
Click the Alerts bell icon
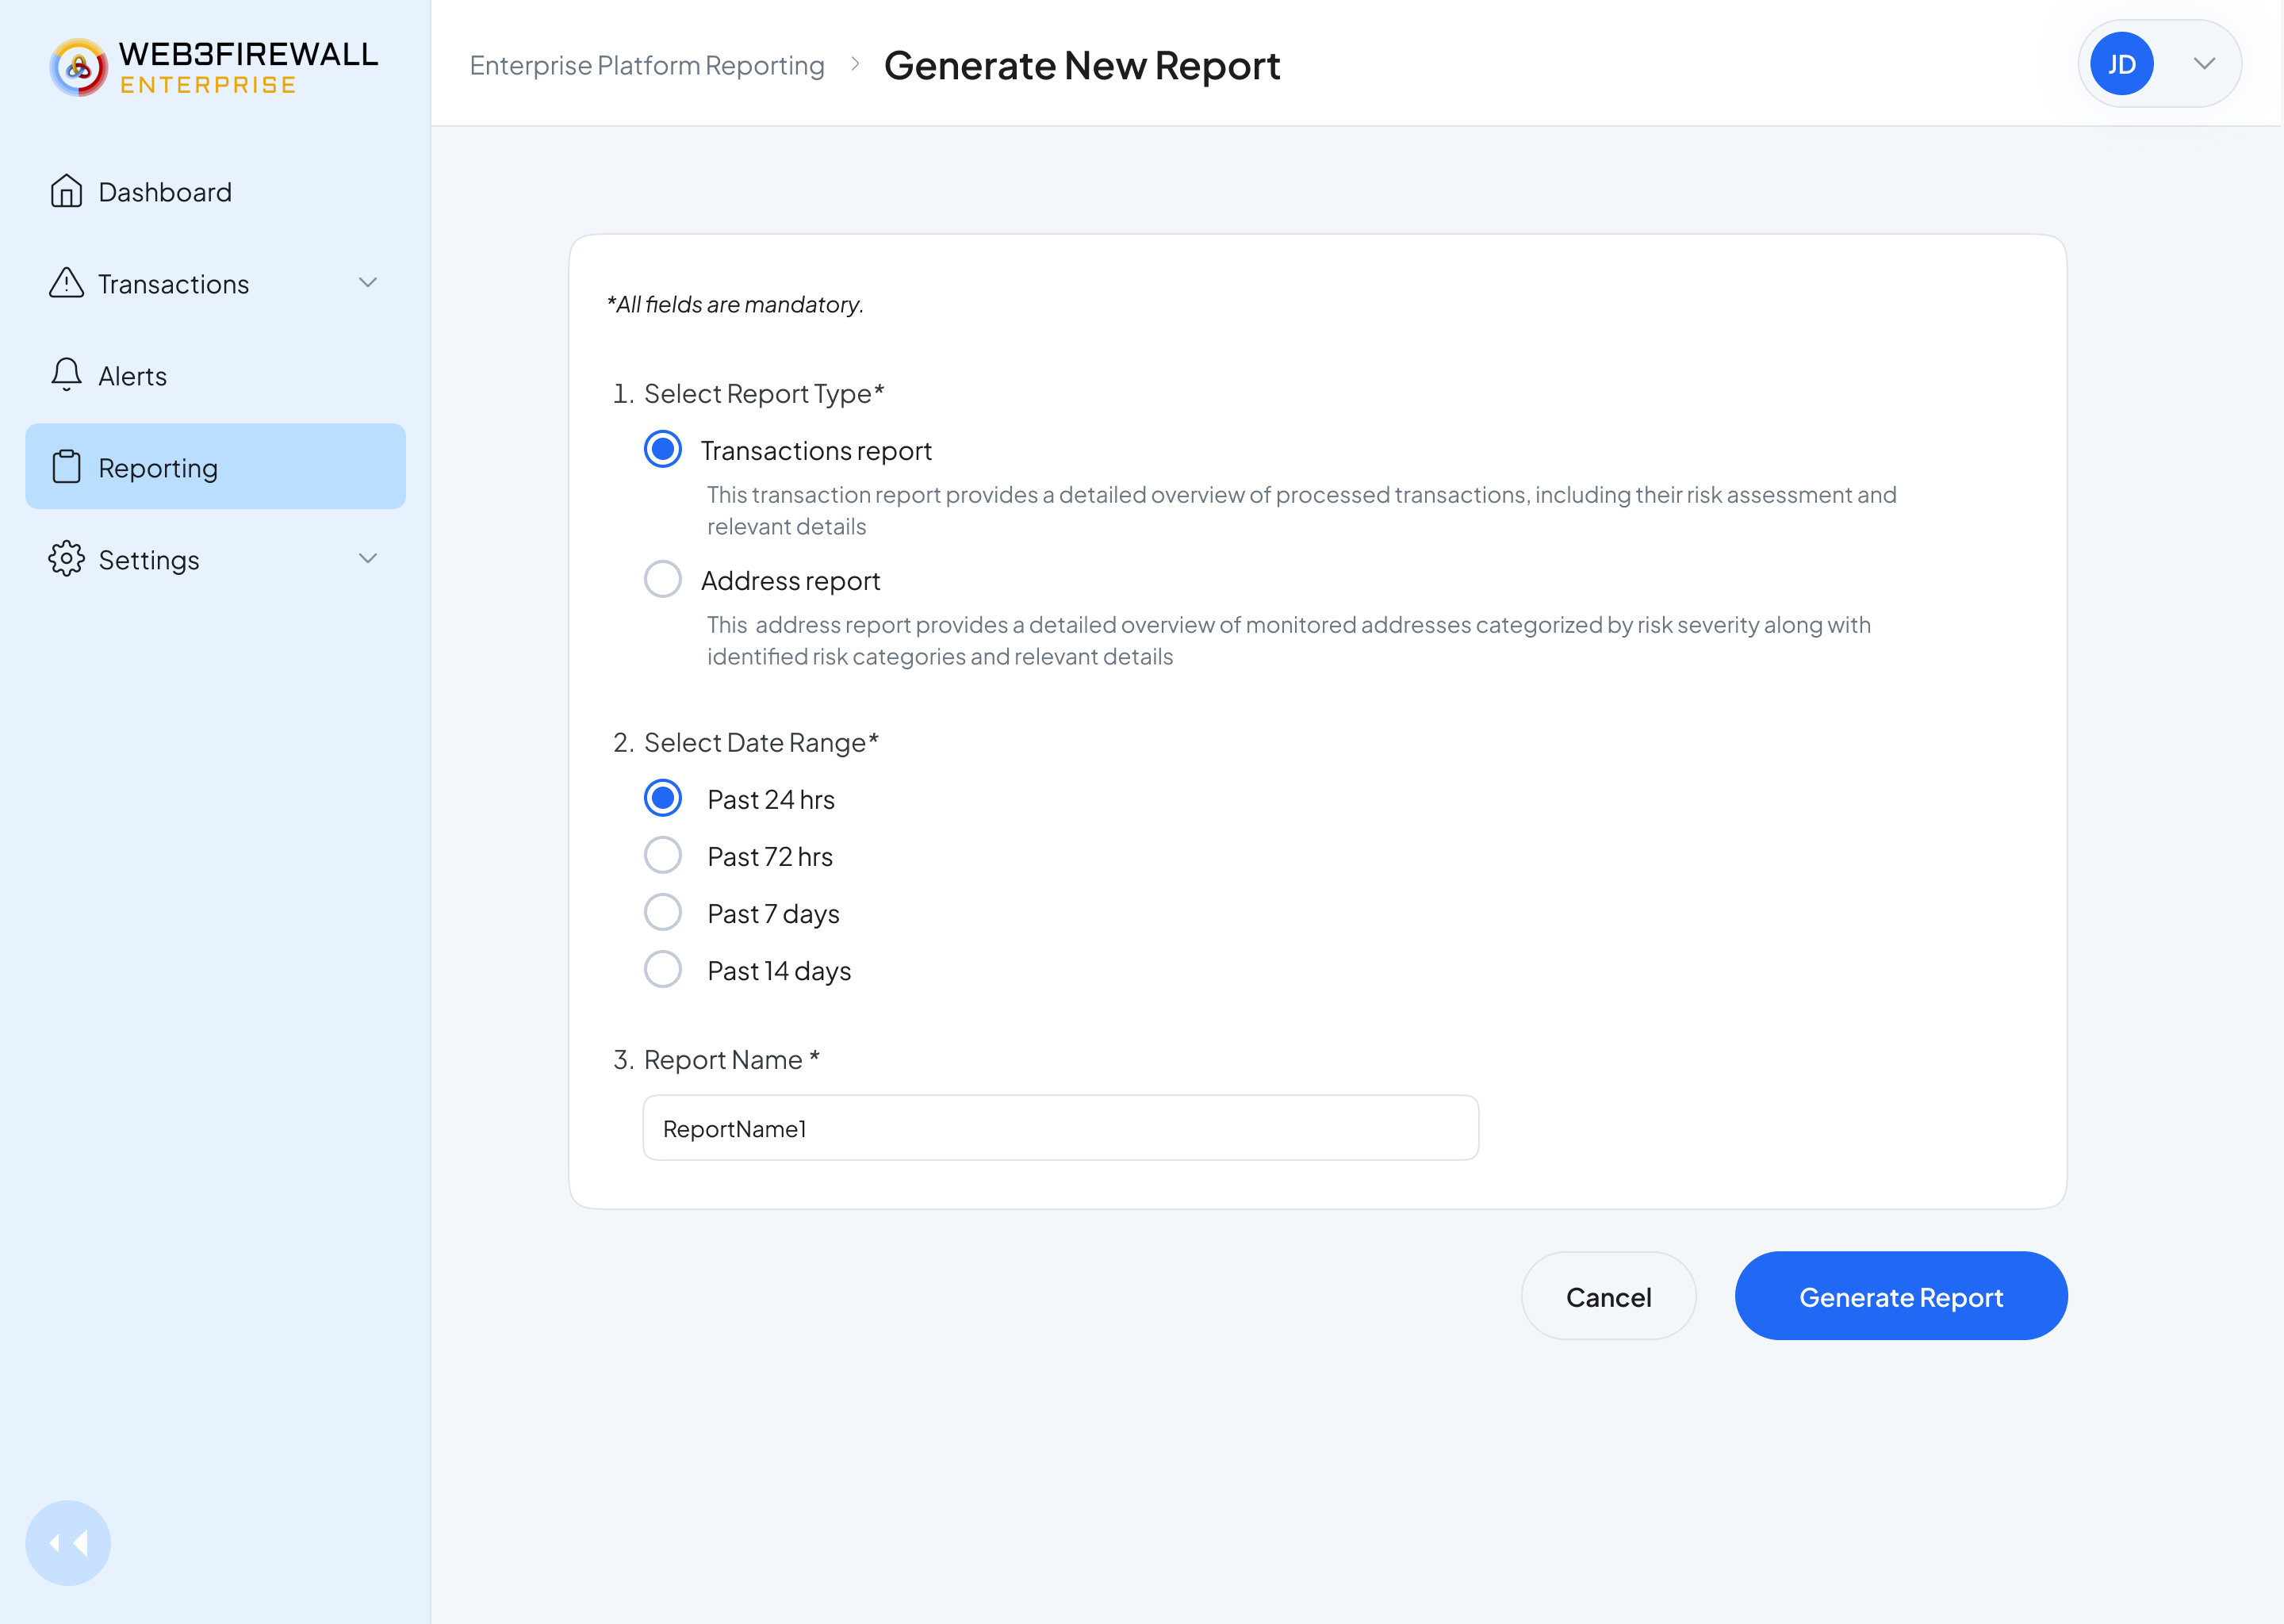pos(66,375)
